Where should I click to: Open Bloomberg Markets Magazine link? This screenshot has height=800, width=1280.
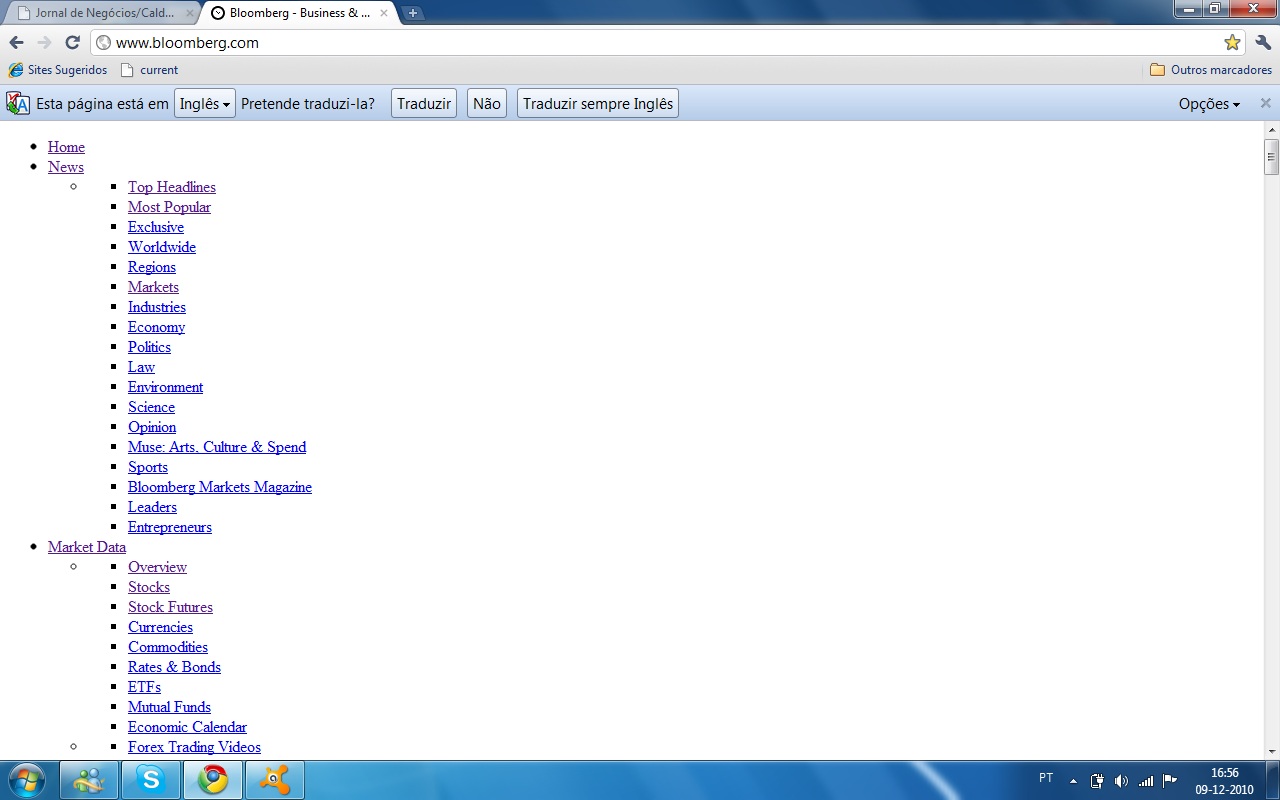(220, 487)
